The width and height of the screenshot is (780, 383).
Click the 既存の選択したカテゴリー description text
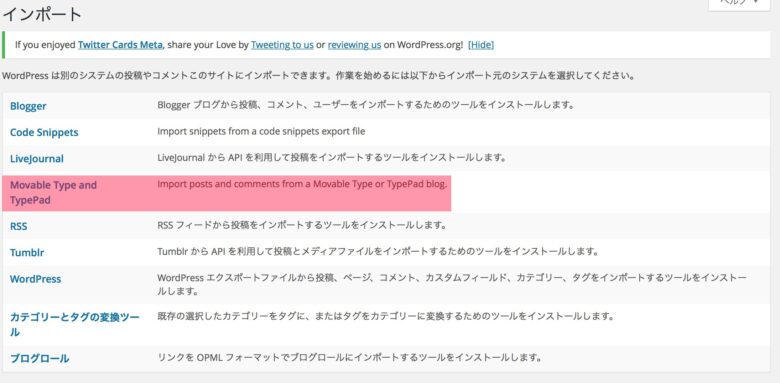point(386,316)
